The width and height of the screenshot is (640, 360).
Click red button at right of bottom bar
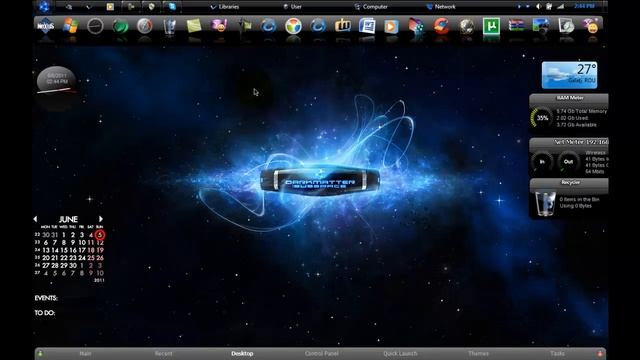click(600, 353)
